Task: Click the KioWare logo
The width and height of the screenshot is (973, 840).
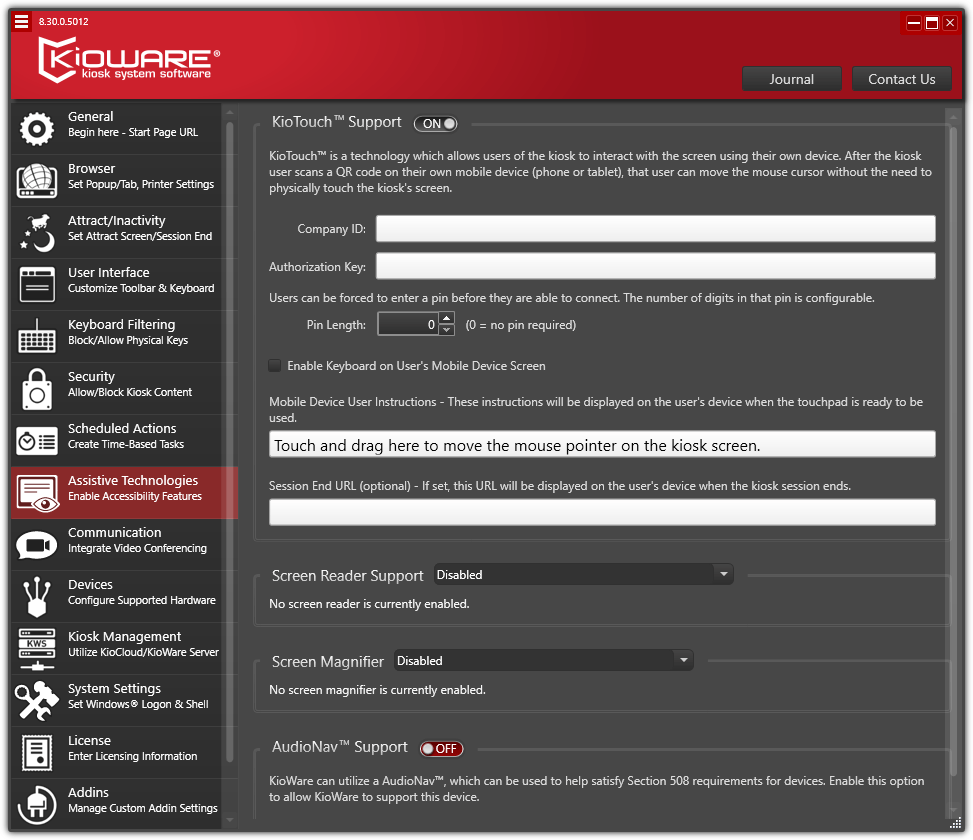Action: [129, 59]
